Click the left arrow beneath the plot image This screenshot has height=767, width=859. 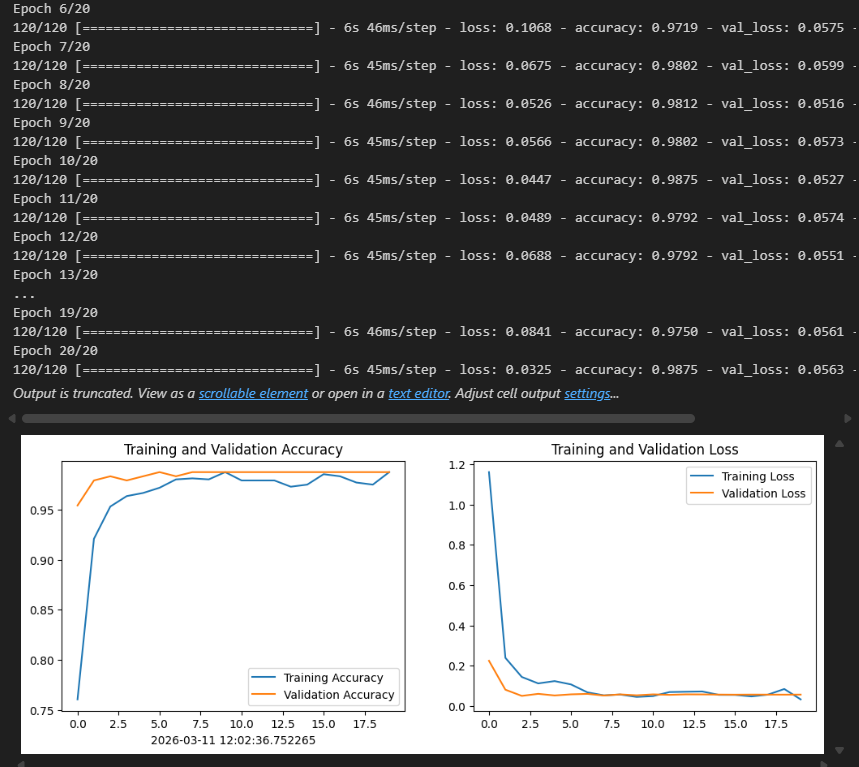tap(21, 763)
